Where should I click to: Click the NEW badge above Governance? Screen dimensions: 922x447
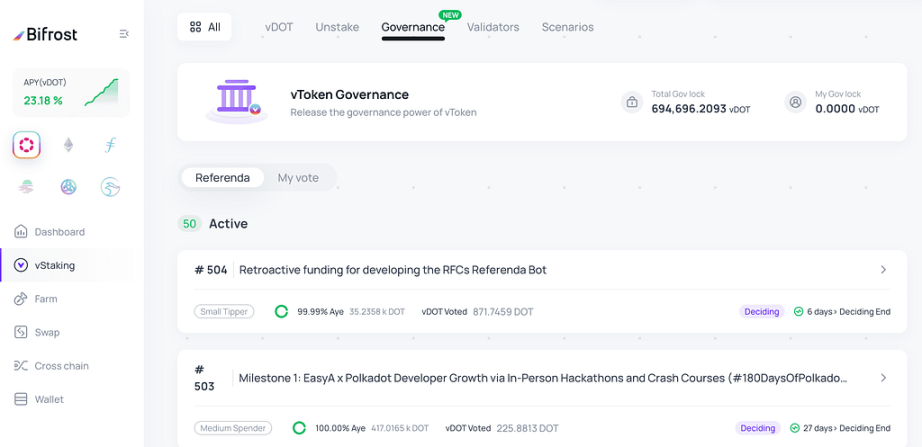click(x=450, y=14)
